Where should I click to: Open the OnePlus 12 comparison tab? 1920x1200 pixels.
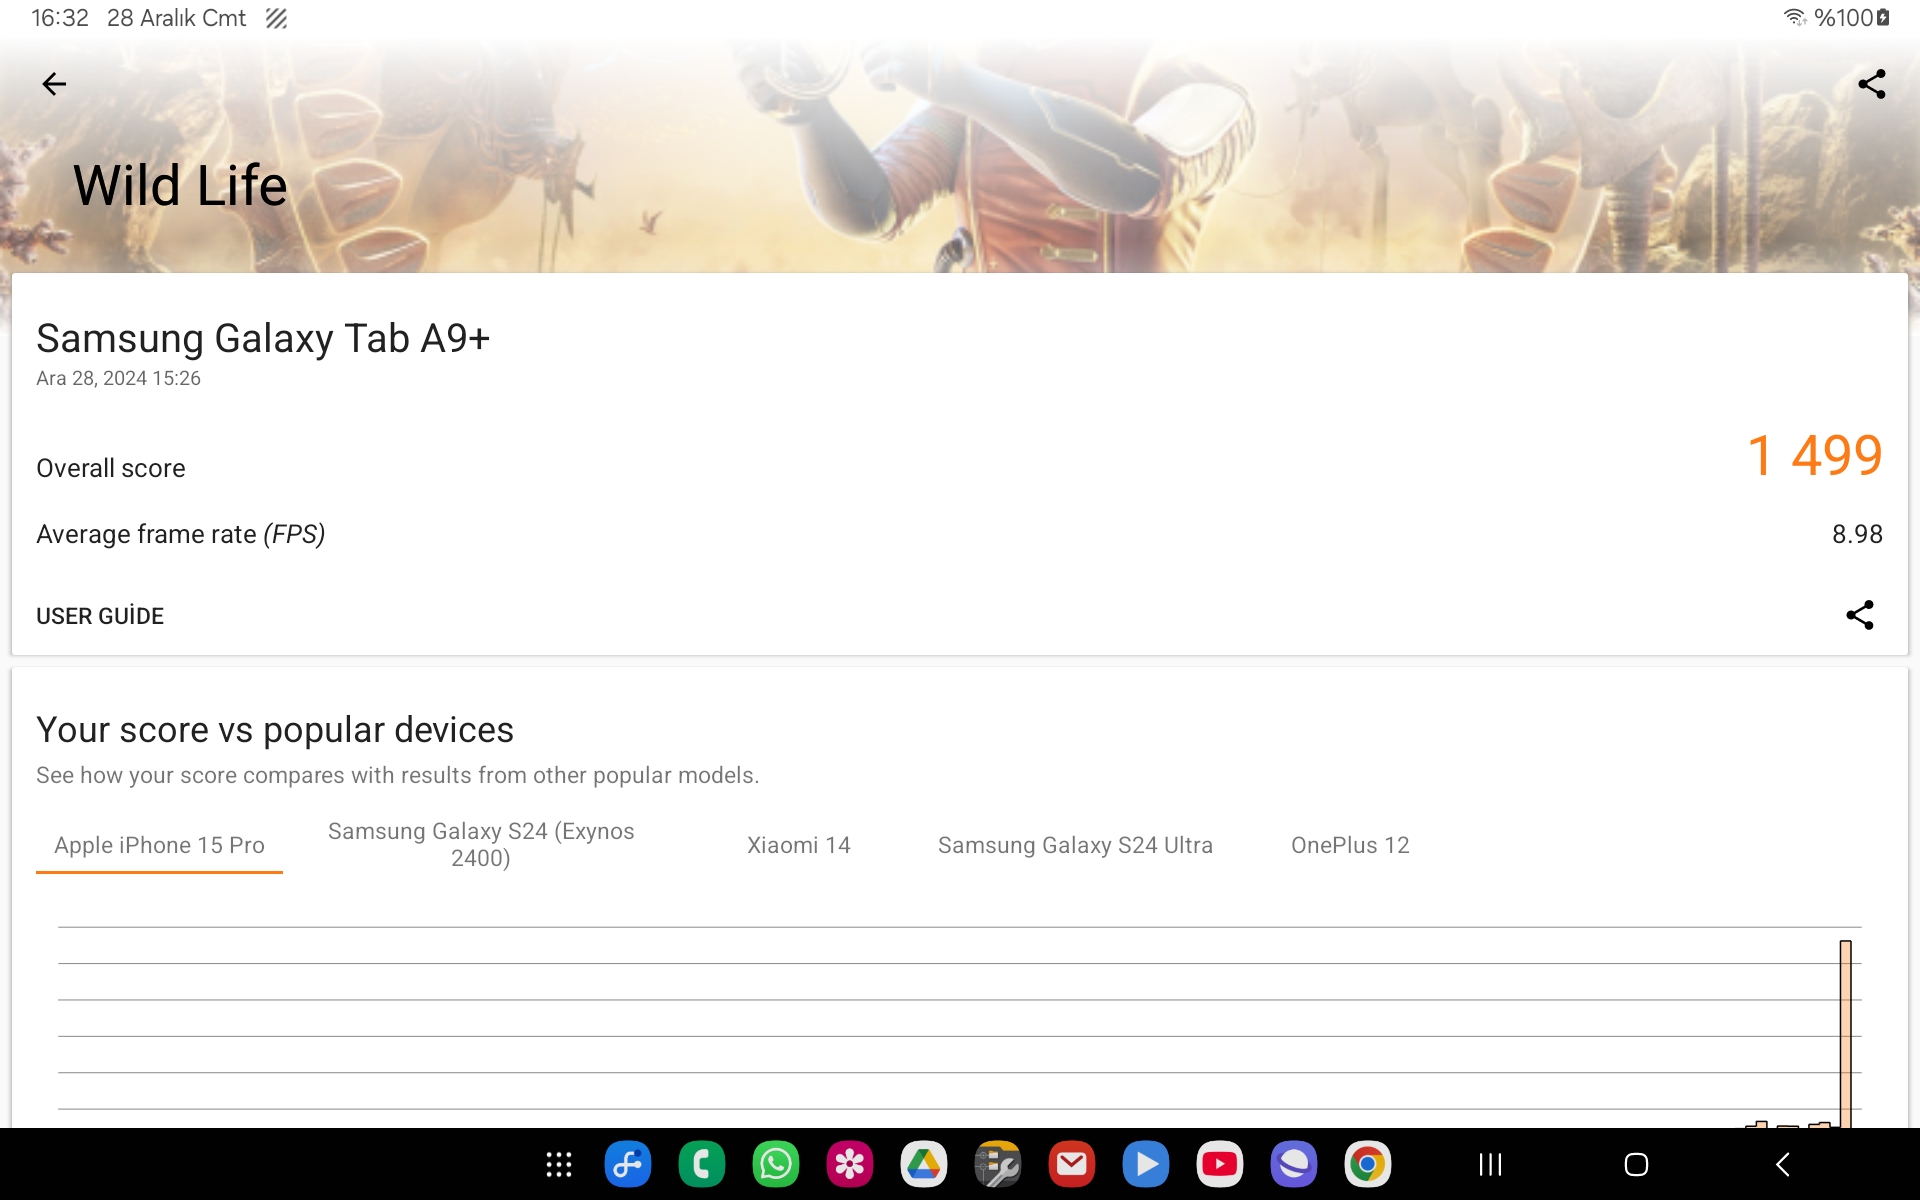1350,845
